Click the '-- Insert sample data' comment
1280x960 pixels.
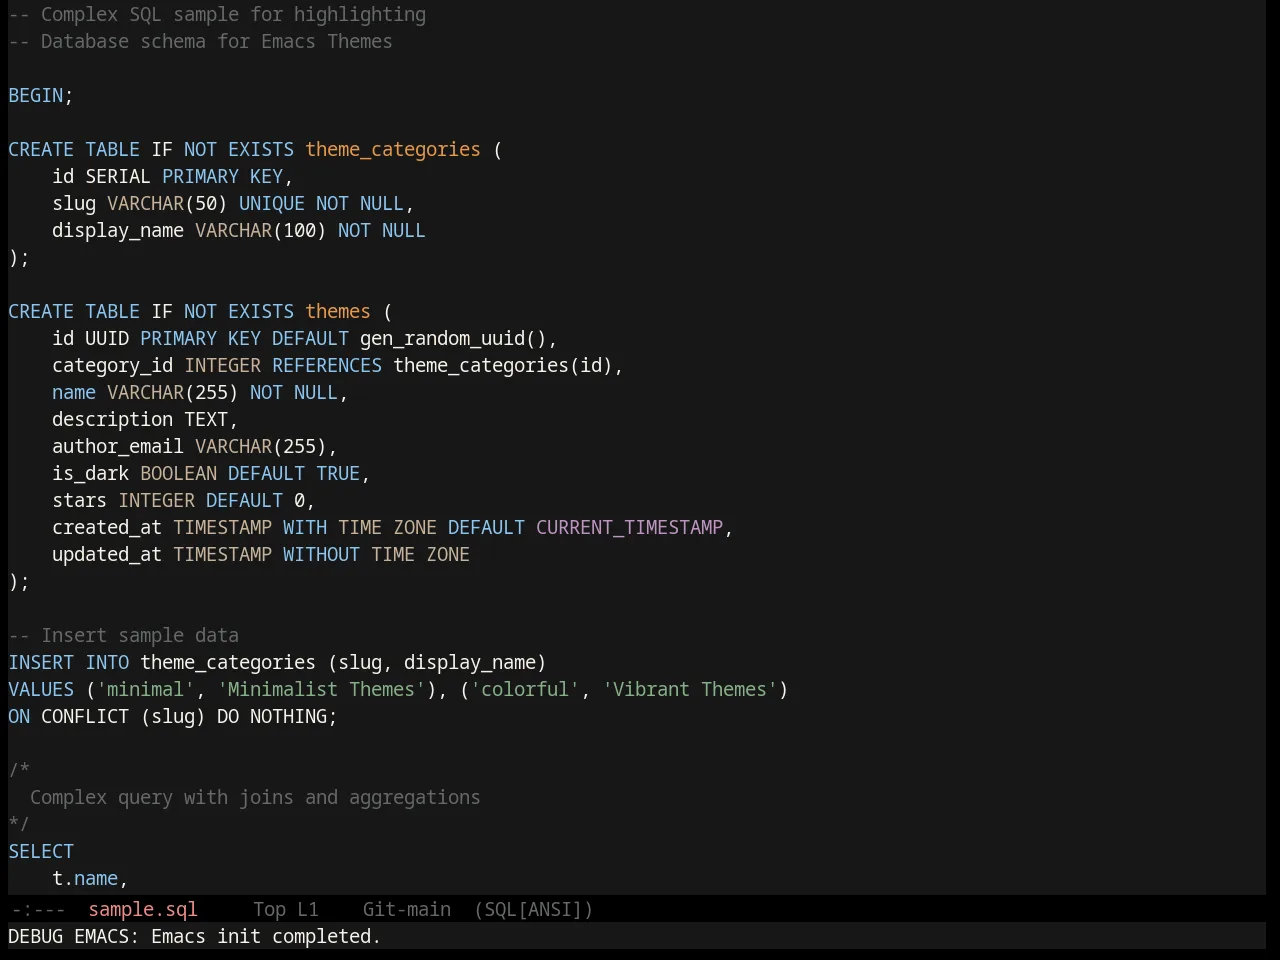[124, 635]
